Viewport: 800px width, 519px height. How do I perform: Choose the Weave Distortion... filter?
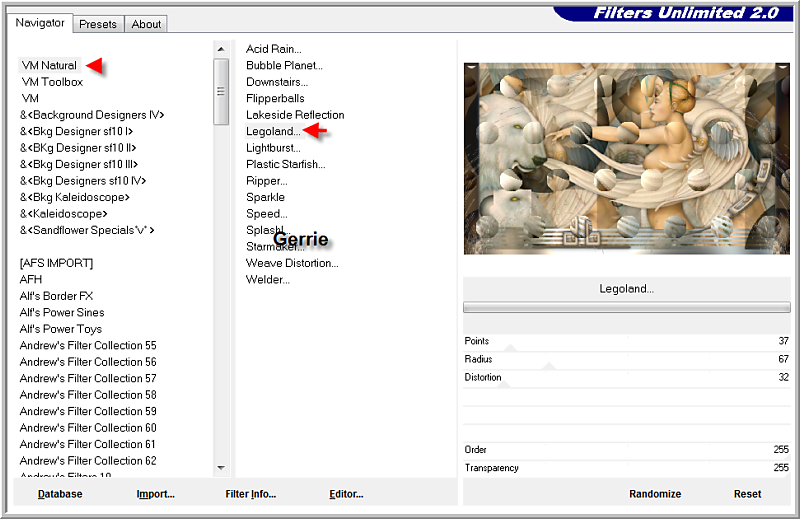(x=292, y=263)
